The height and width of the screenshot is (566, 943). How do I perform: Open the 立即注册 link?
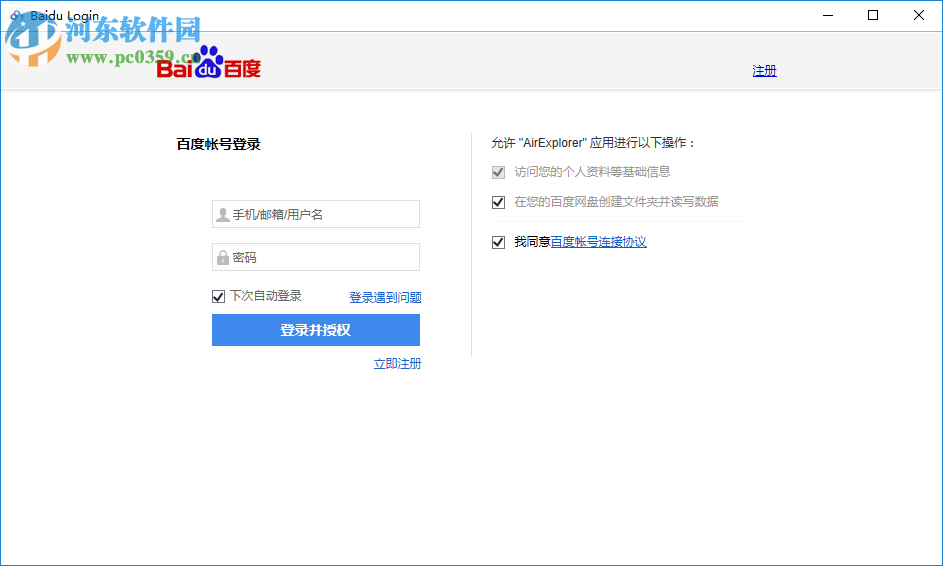click(x=398, y=364)
